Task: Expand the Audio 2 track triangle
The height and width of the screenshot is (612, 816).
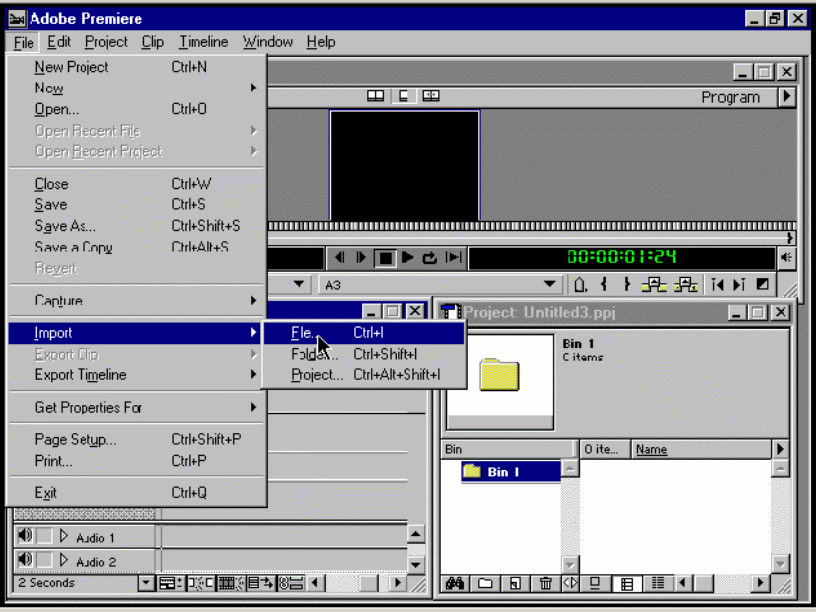Action: tap(63, 560)
